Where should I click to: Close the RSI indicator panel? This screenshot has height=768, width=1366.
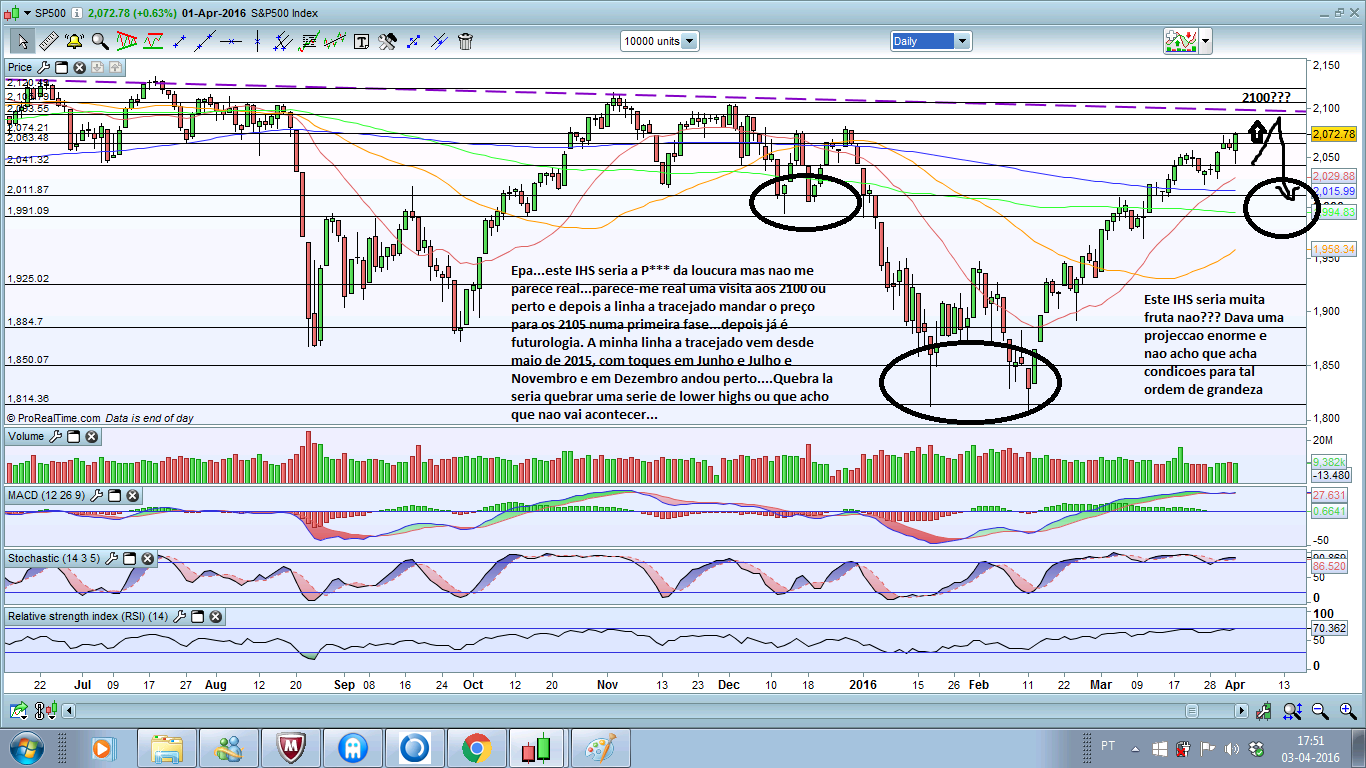click(x=216, y=616)
